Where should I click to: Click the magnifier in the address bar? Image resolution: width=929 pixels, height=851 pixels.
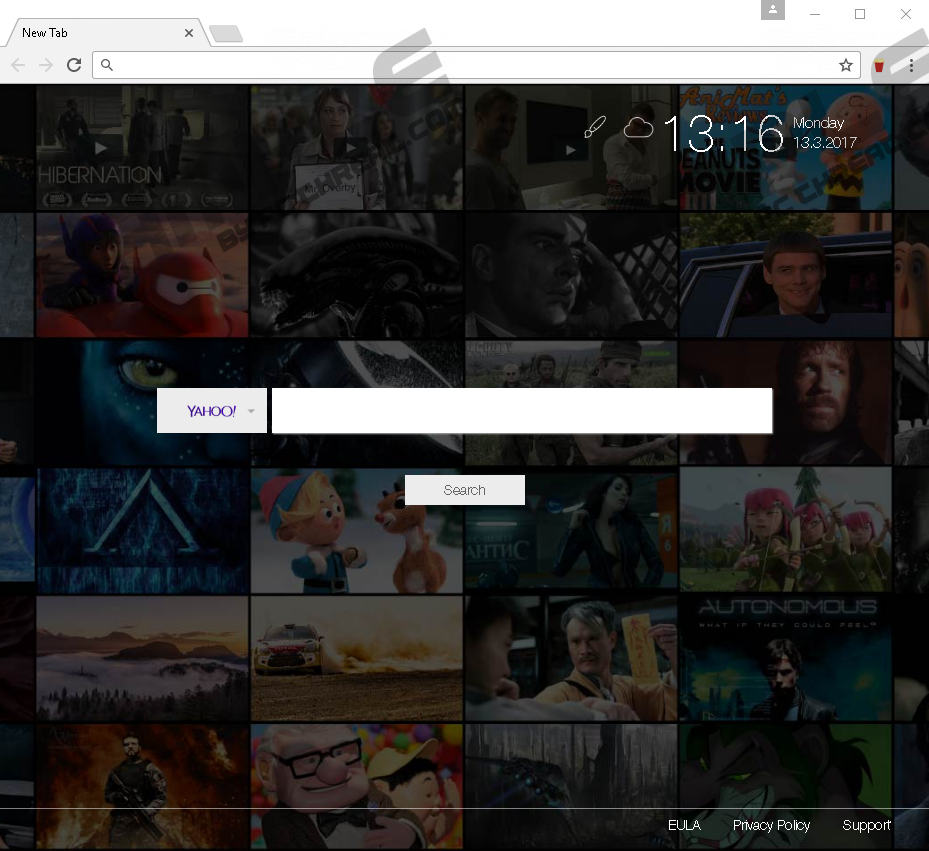[107, 65]
